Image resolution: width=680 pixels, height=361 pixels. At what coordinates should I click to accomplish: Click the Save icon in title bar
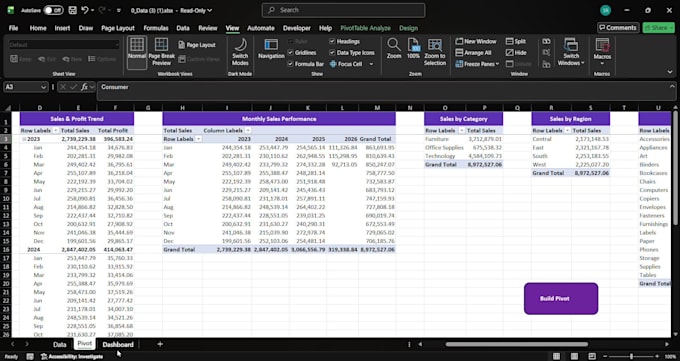click(x=72, y=10)
